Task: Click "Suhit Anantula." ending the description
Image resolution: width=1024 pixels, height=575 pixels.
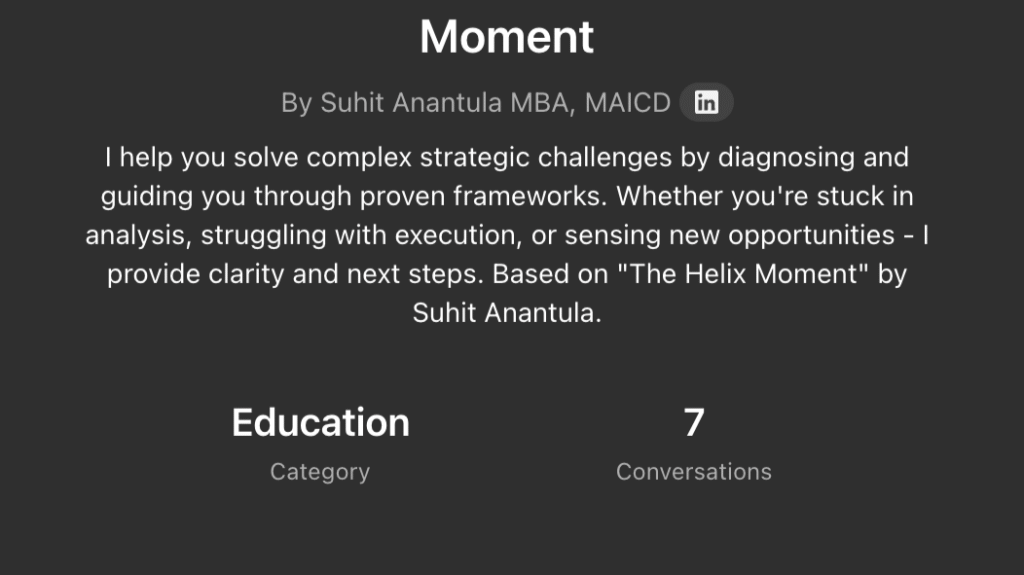Action: tap(507, 312)
